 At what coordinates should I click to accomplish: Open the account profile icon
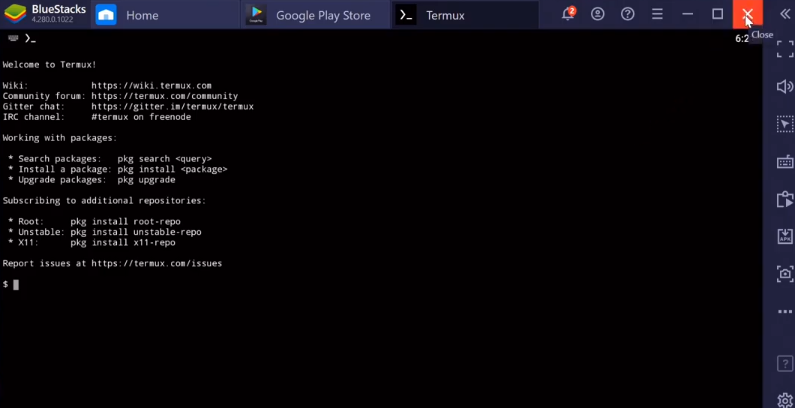[x=598, y=14]
